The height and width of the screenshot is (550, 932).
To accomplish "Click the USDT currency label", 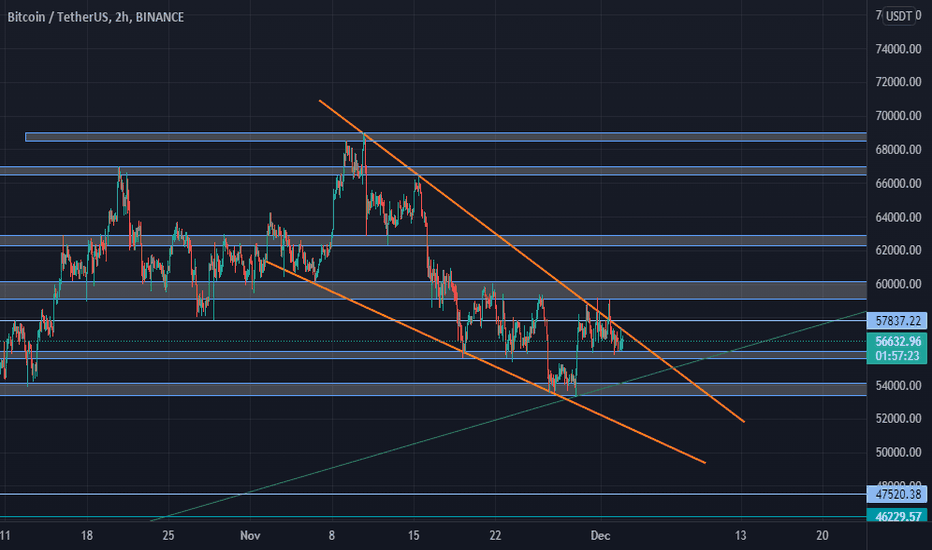I will [899, 16].
